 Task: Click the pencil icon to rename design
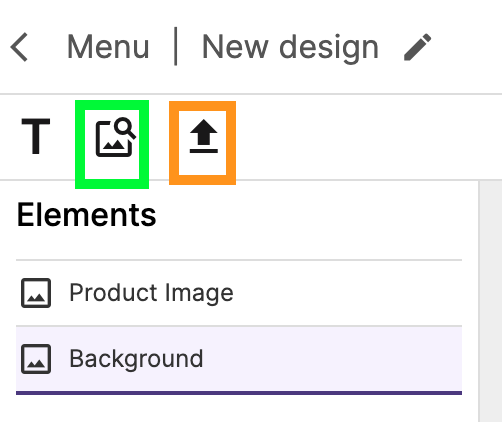417,47
